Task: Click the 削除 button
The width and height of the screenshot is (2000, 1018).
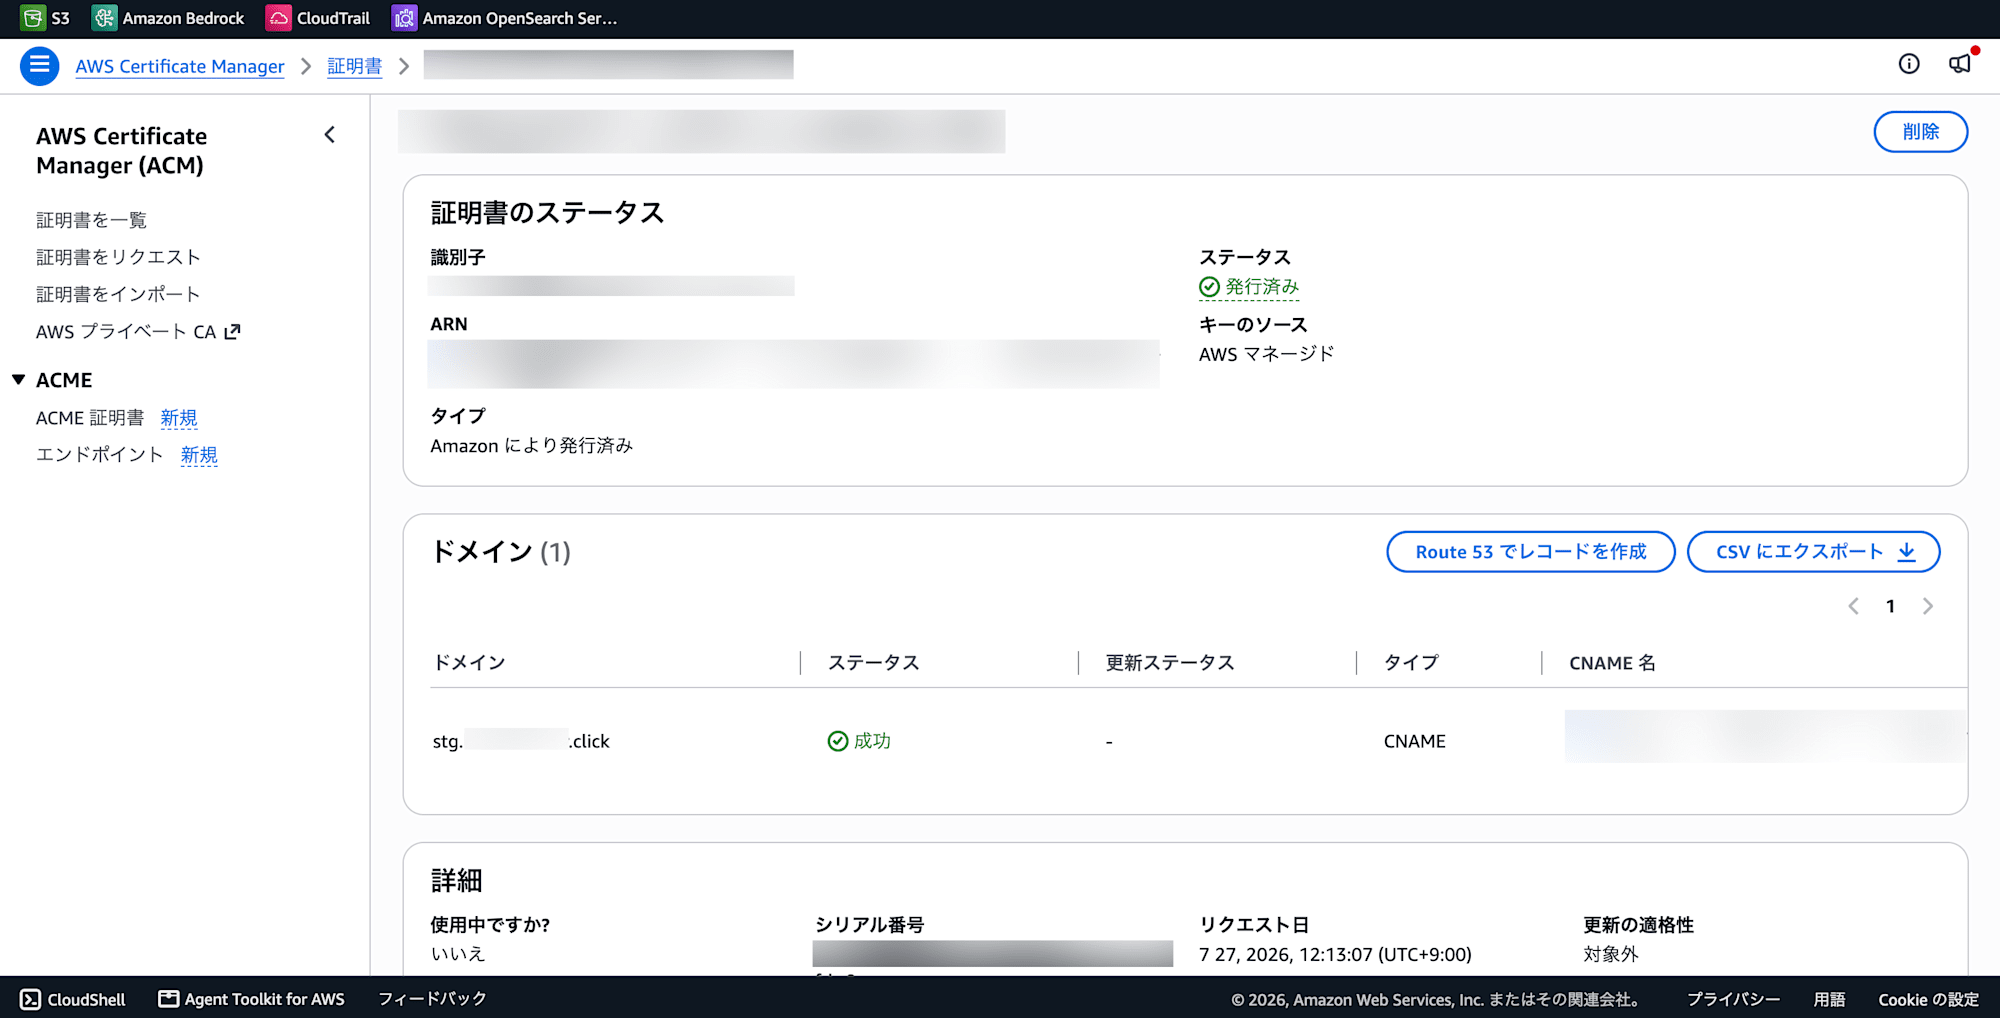Action: 1920,132
